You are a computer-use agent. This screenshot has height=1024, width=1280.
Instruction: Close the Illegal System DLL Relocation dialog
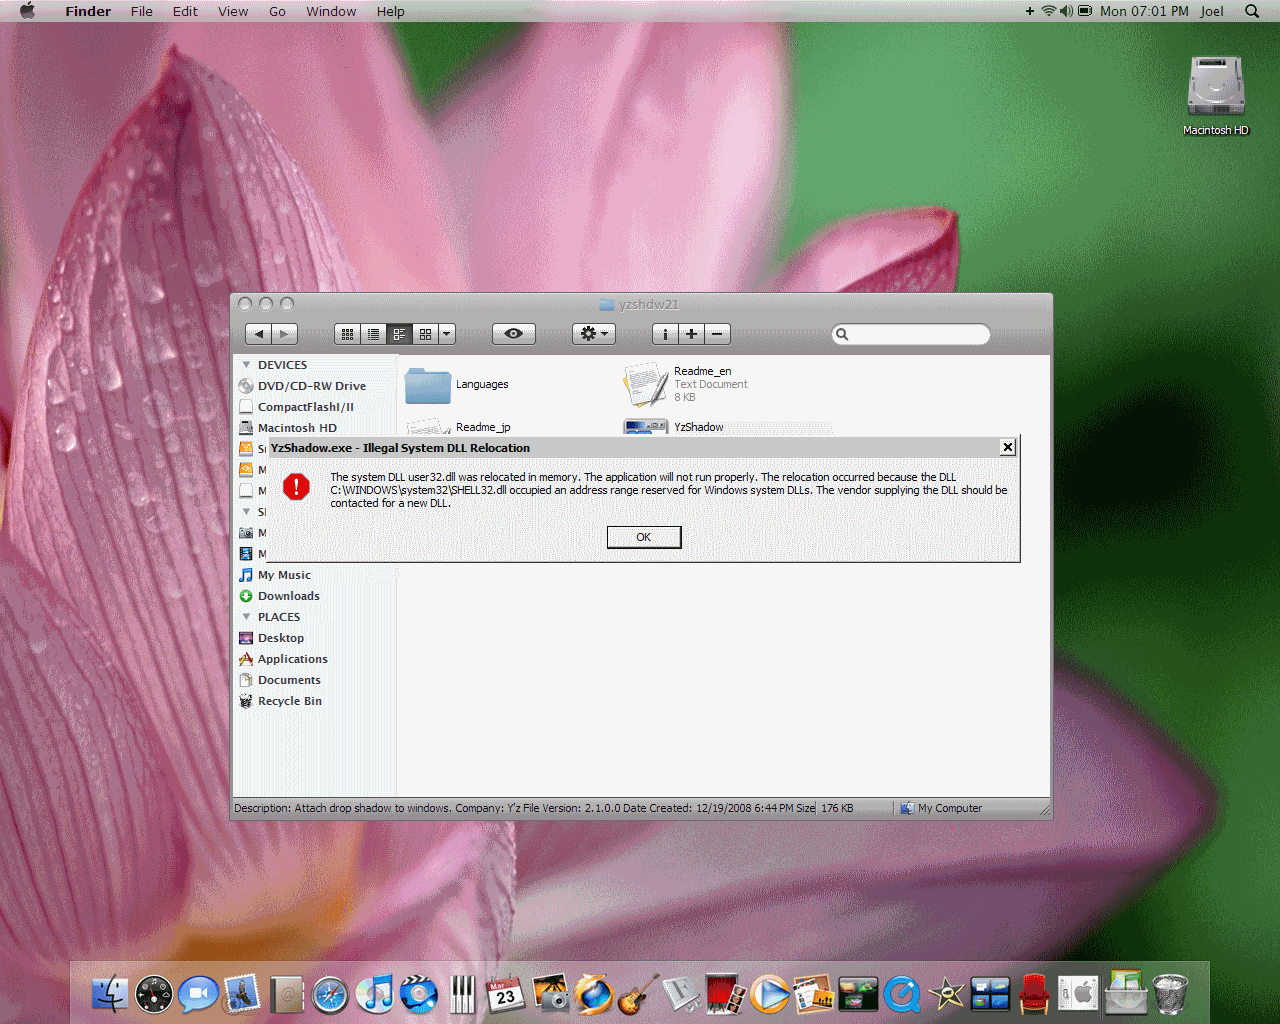(1008, 447)
